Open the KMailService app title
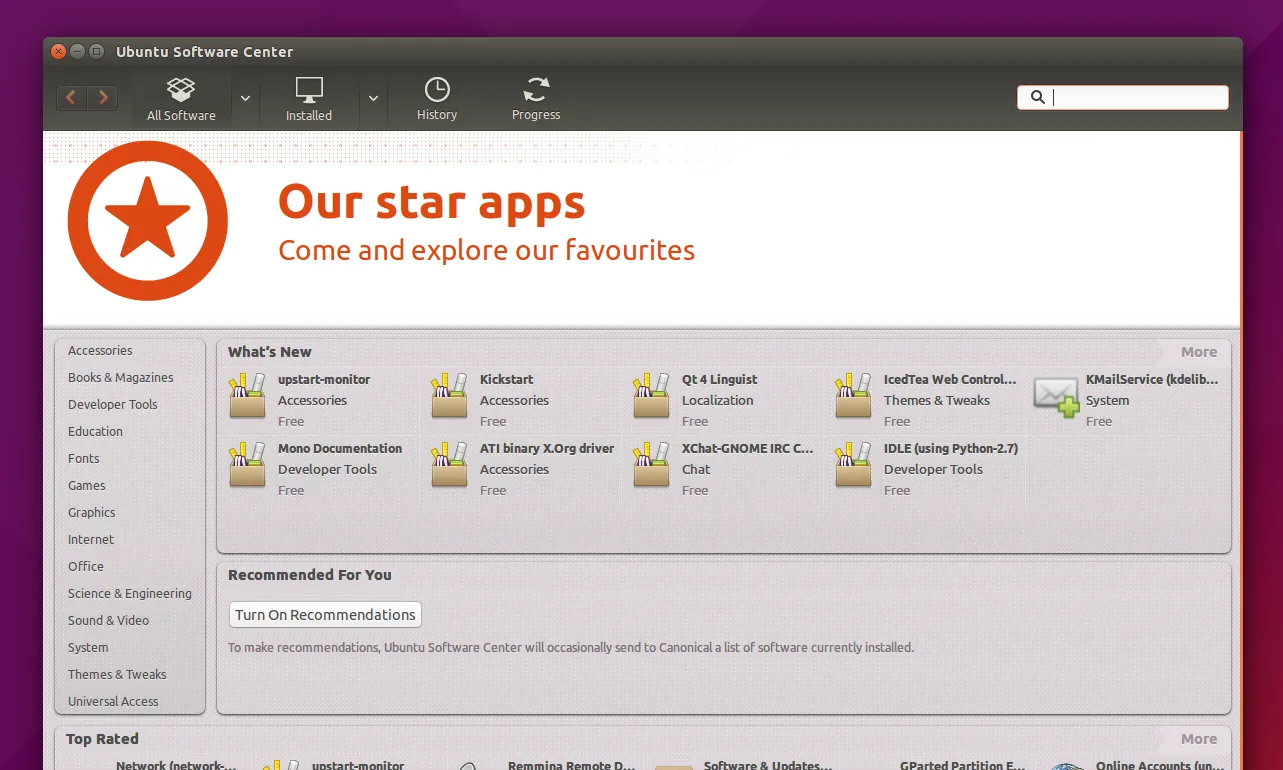1283x770 pixels. 1152,380
